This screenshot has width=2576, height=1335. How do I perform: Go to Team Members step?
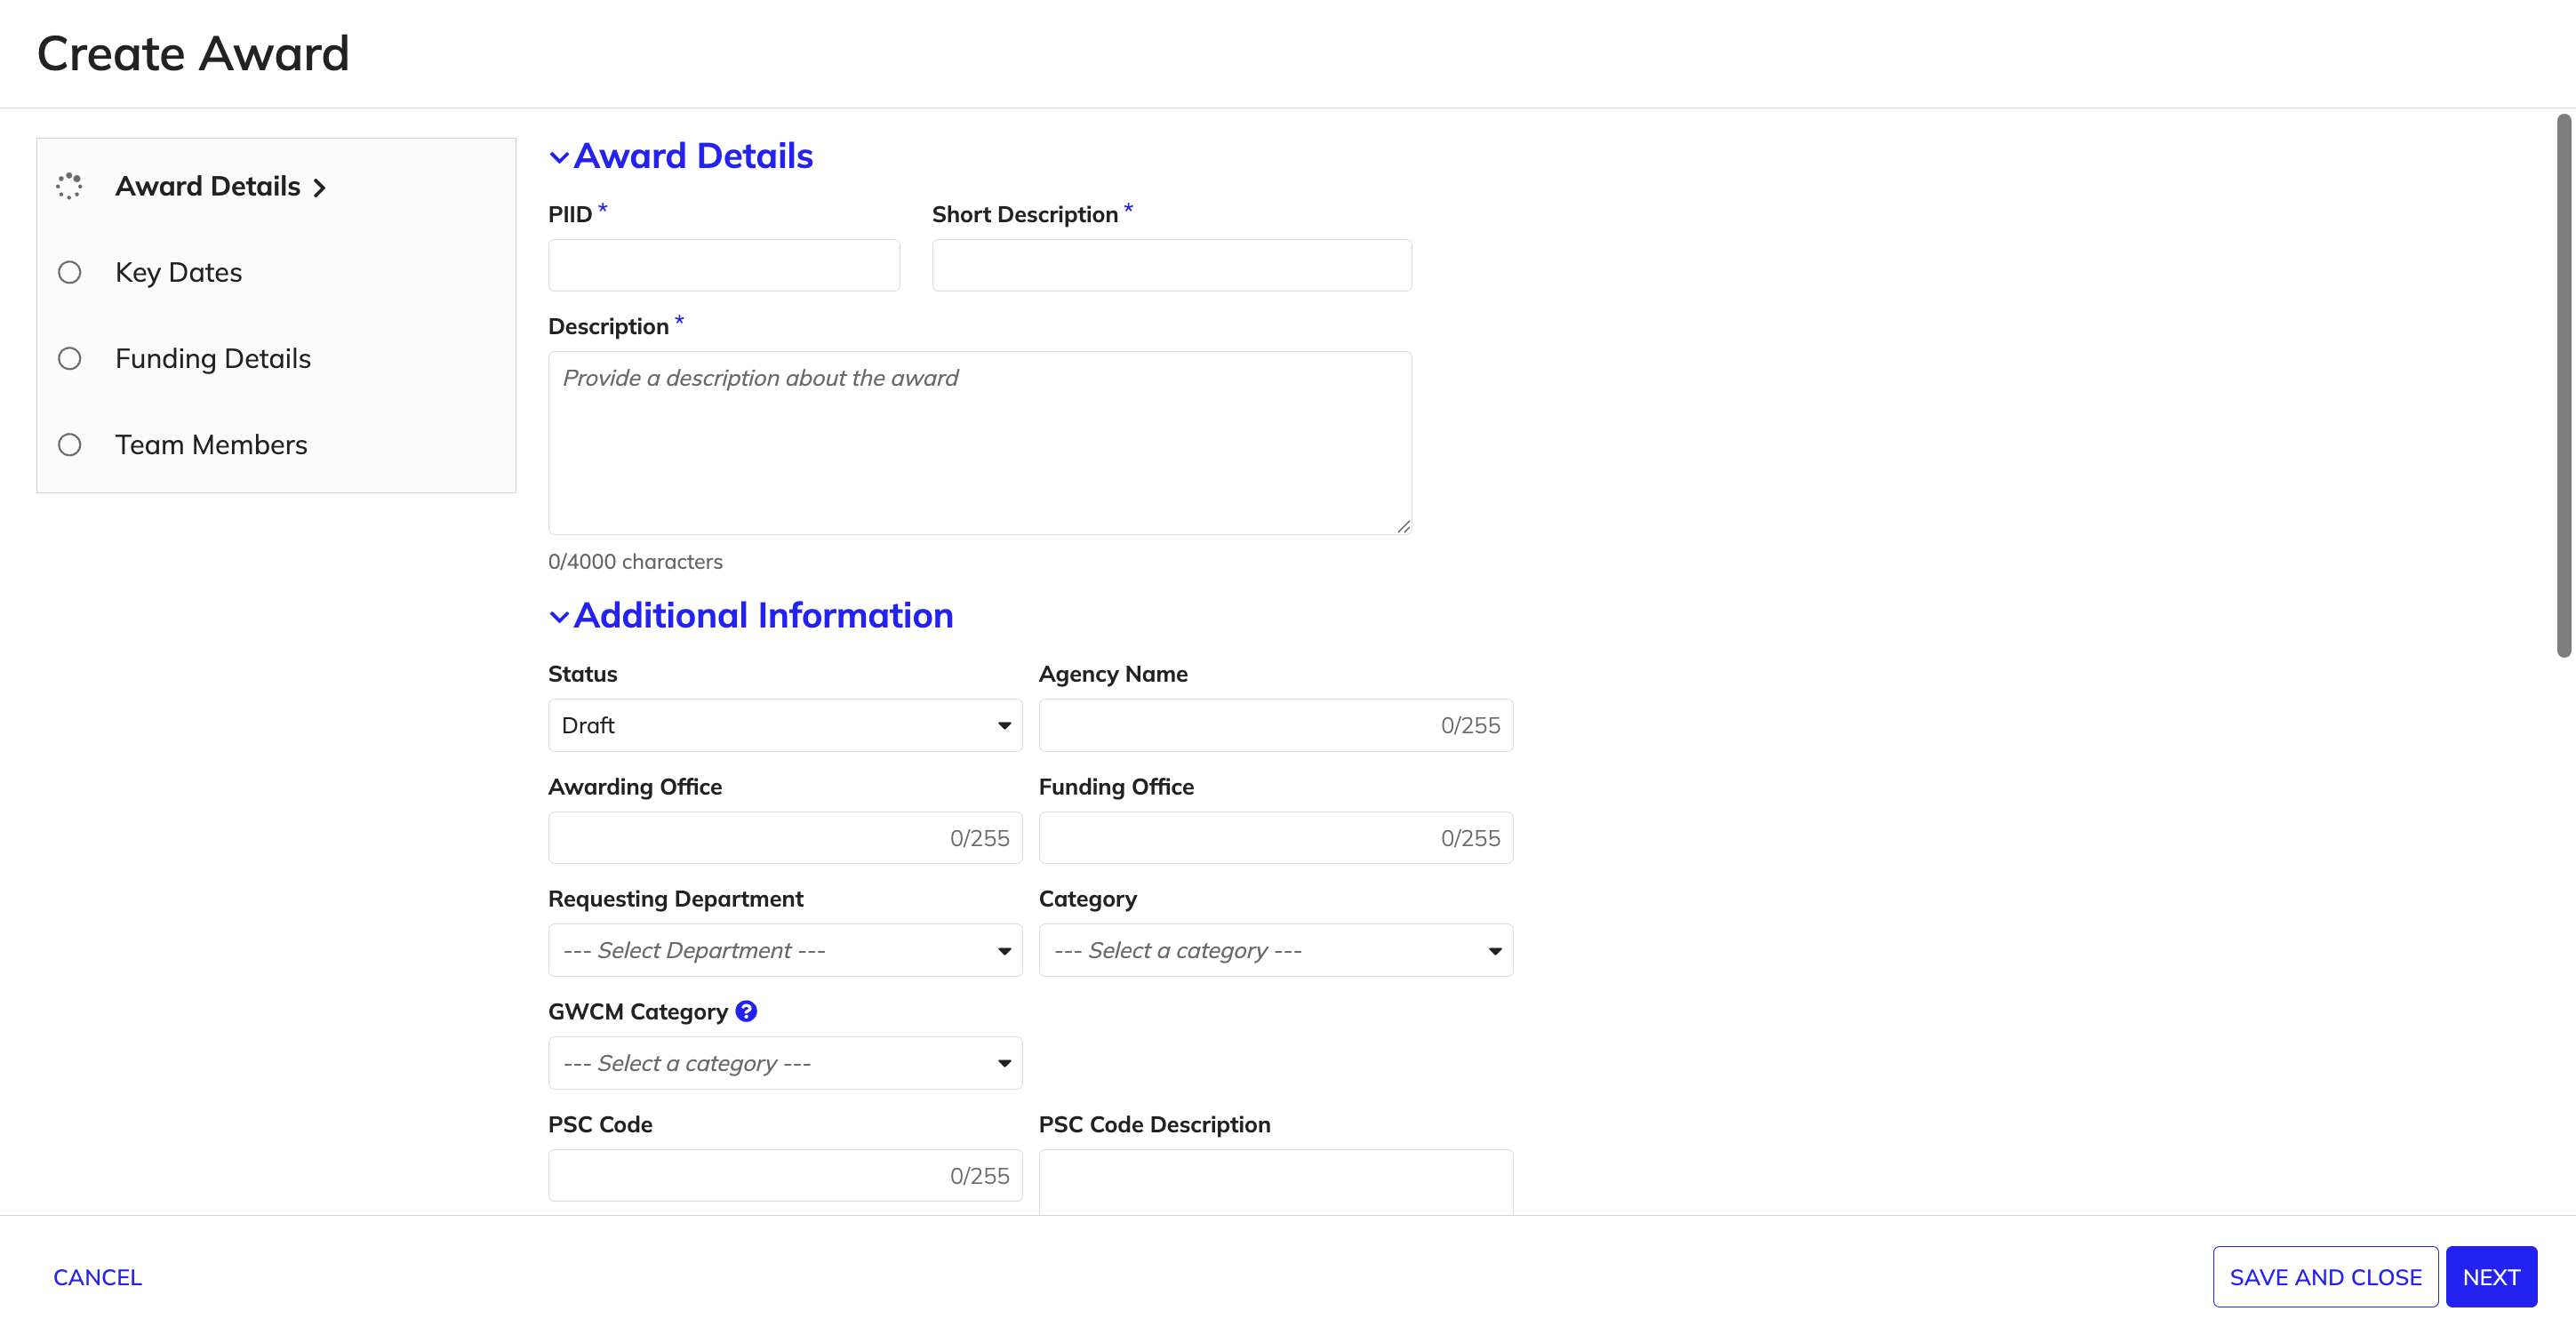211,445
